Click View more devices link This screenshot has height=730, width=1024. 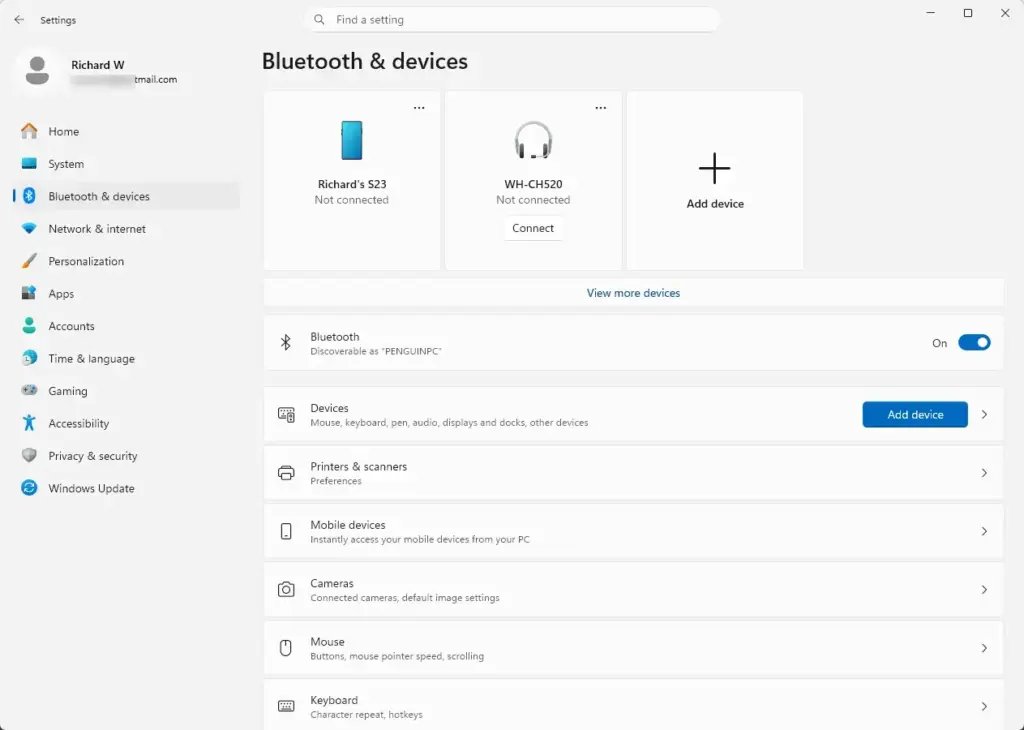click(x=633, y=293)
